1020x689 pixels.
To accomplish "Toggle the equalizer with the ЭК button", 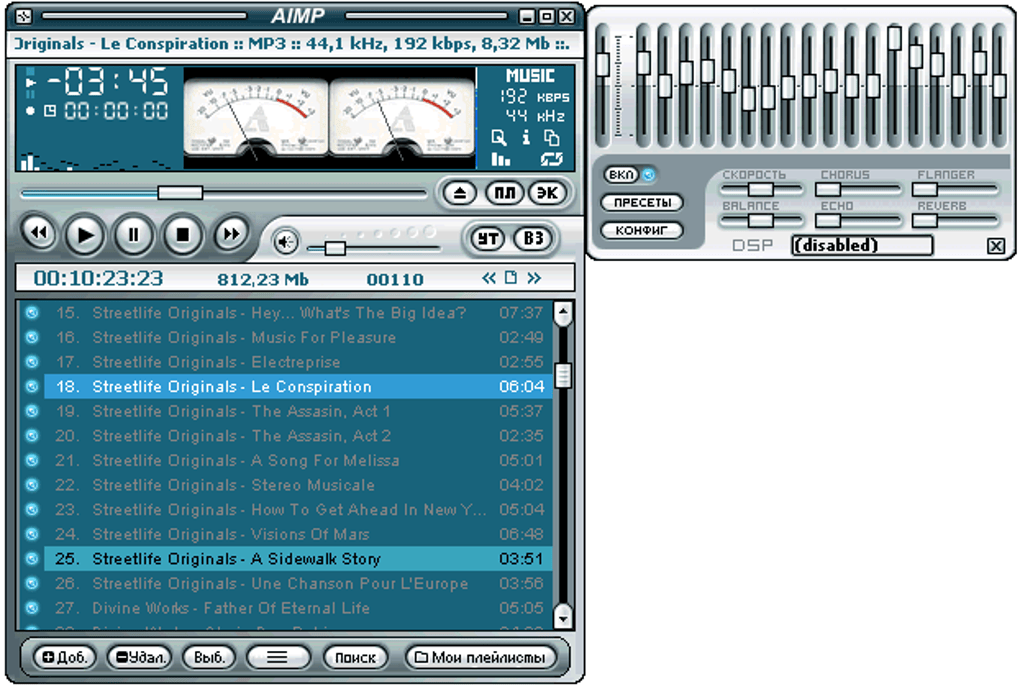I will coord(547,193).
